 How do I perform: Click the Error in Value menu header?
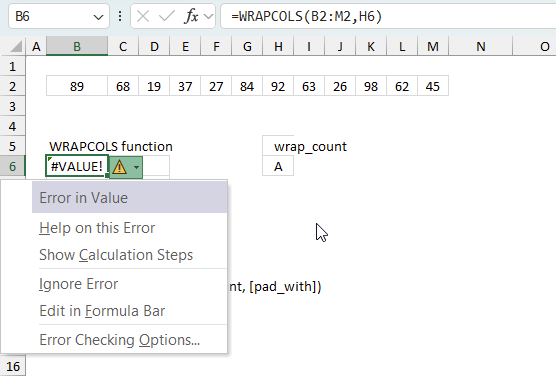click(129, 198)
